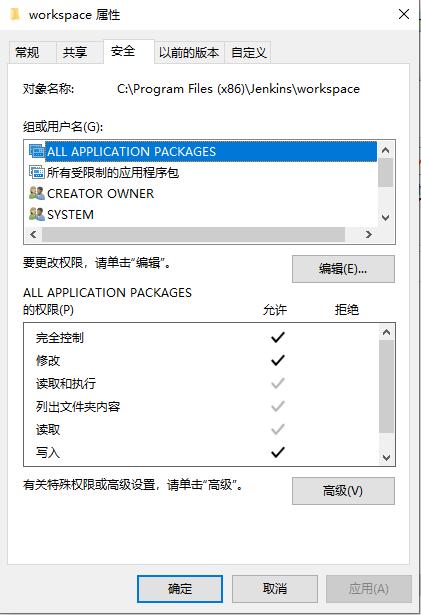Click the workspace folder icon in title bar

click(15, 15)
